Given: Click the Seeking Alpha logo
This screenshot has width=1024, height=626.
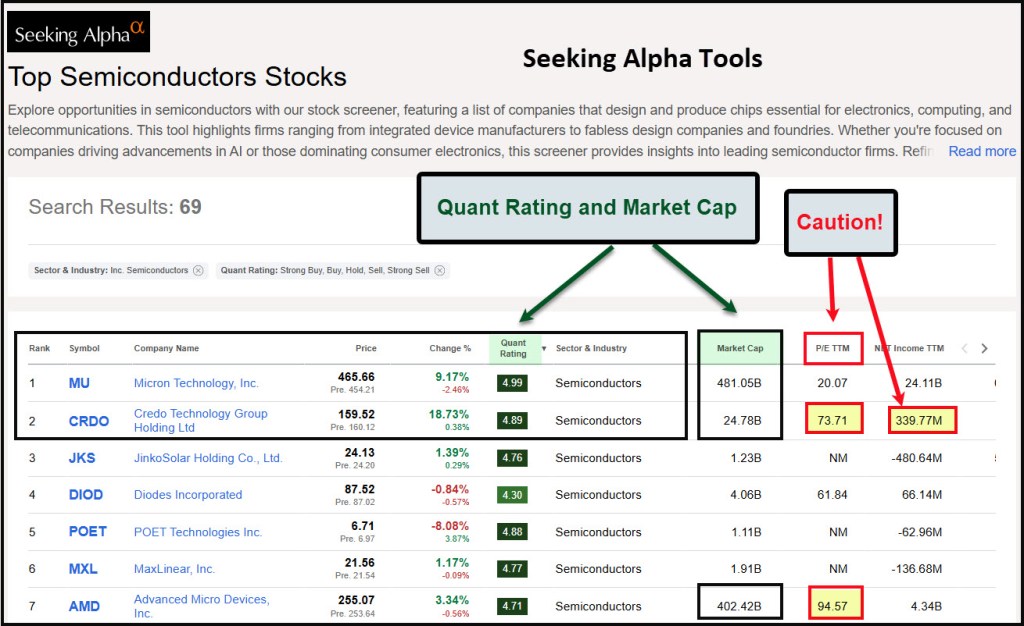Looking at the screenshot, I should [x=78, y=34].
